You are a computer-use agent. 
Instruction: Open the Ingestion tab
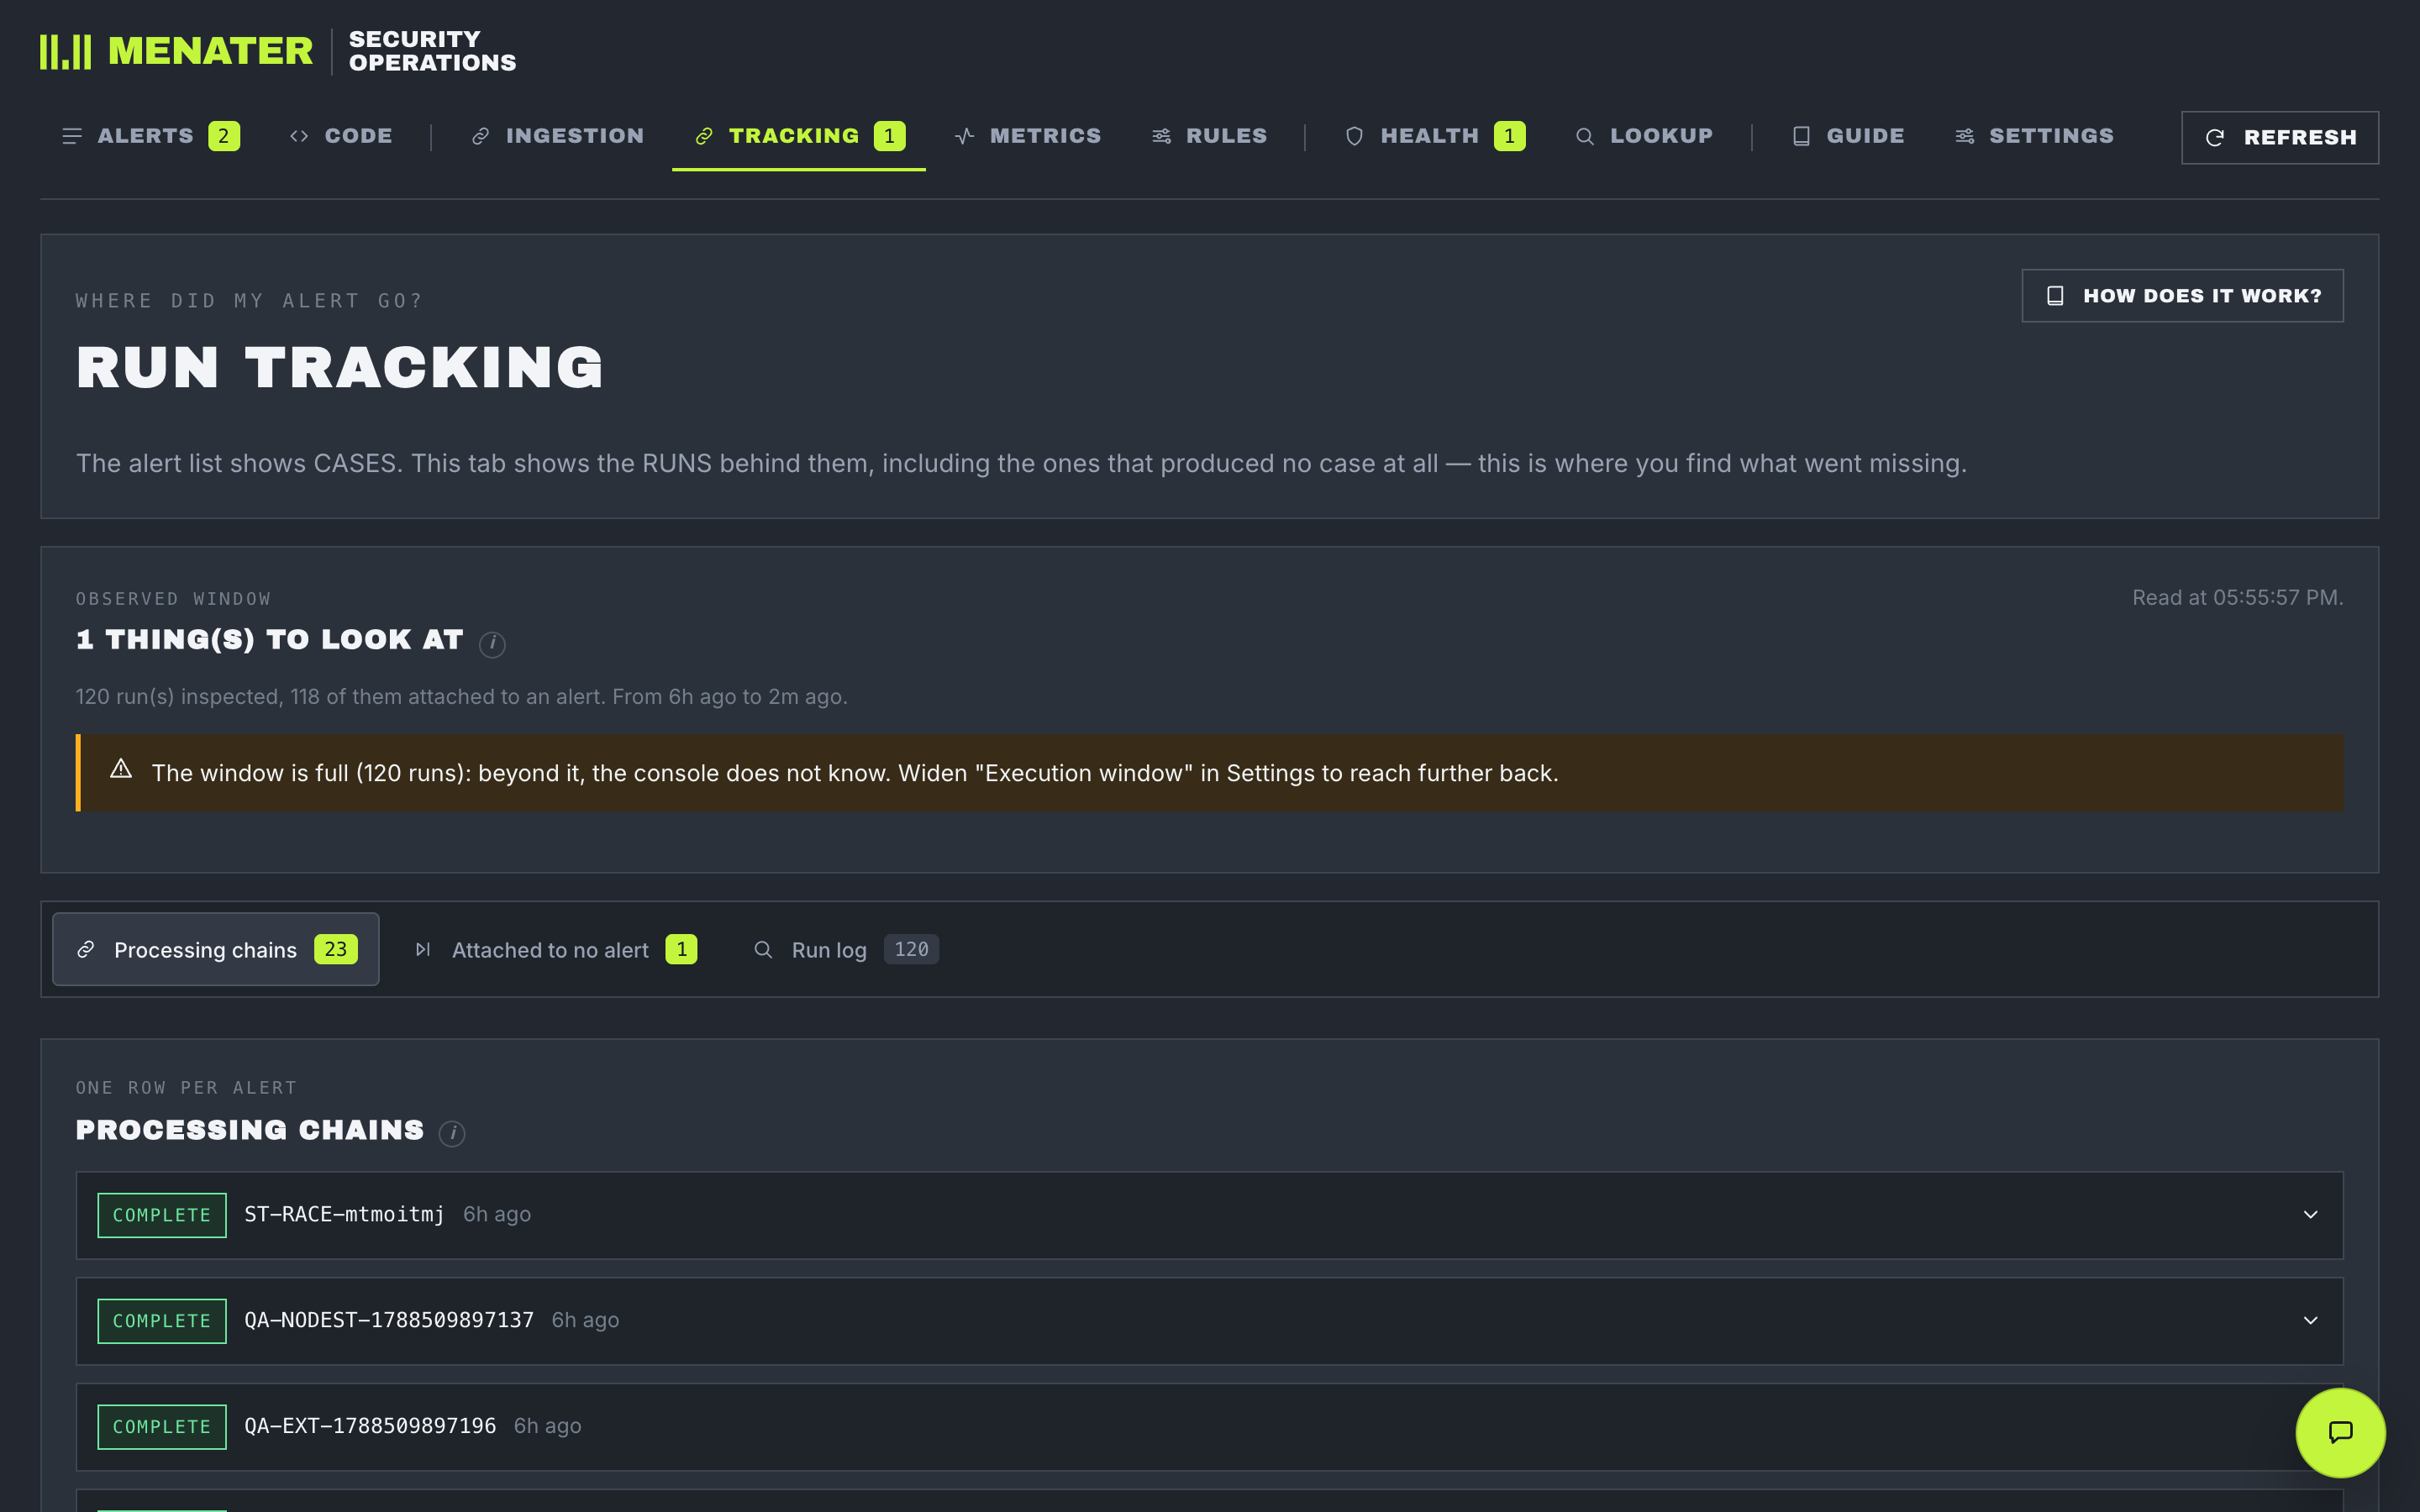[x=557, y=136]
